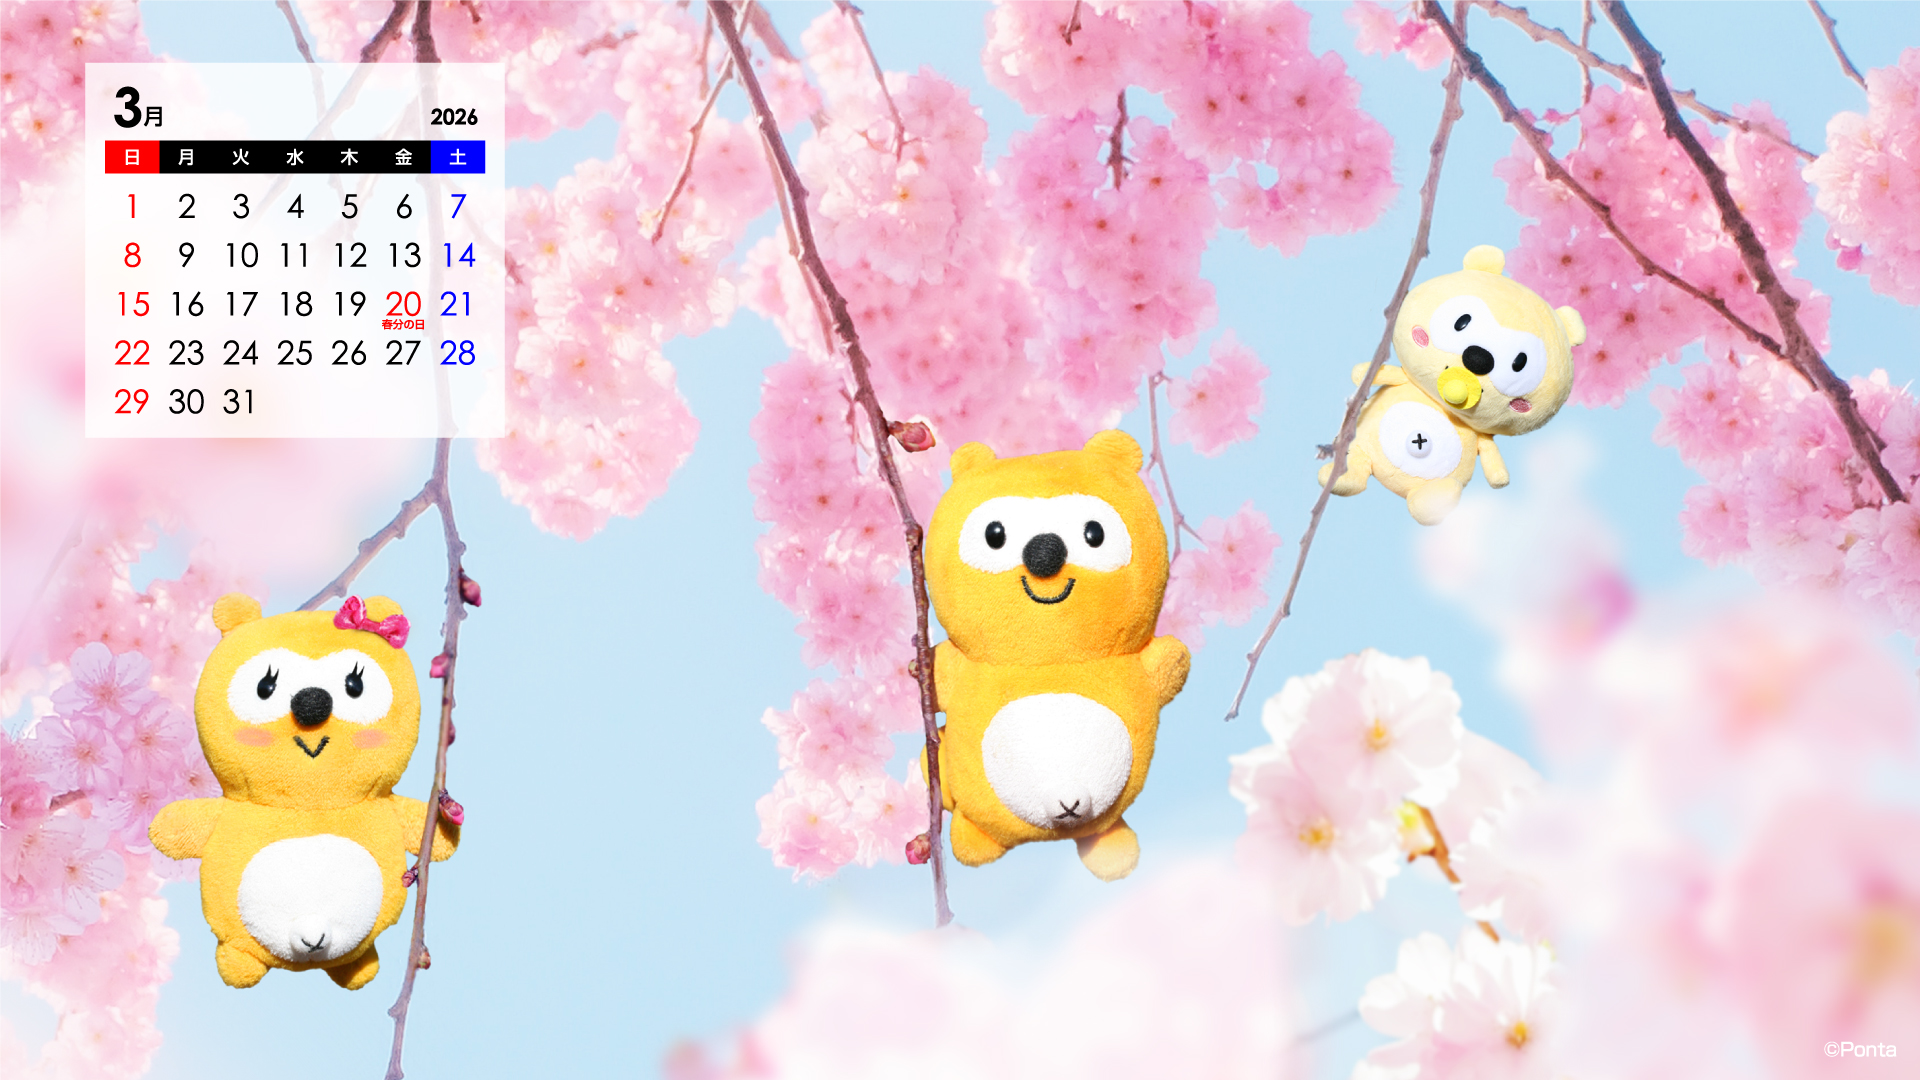This screenshot has height=1080, width=1920.
Task: Click the ©Ponta copyright text
Action: [1859, 1049]
